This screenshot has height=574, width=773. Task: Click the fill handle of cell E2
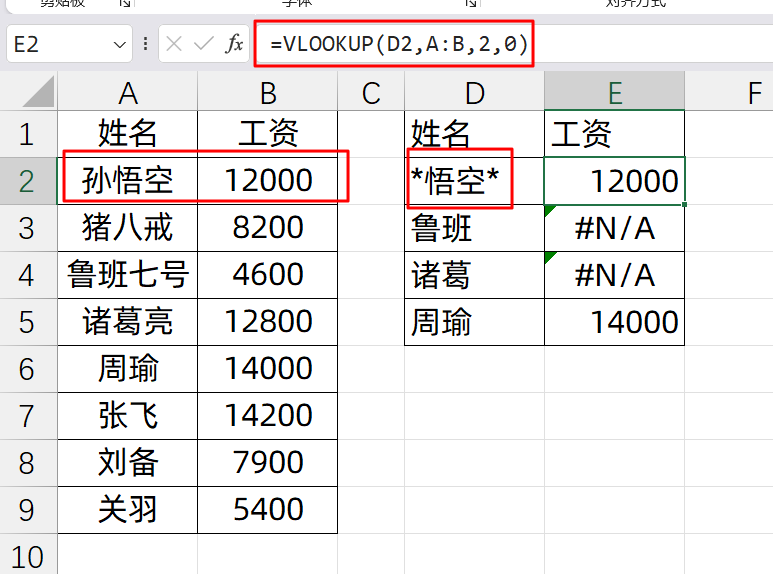click(x=685, y=205)
